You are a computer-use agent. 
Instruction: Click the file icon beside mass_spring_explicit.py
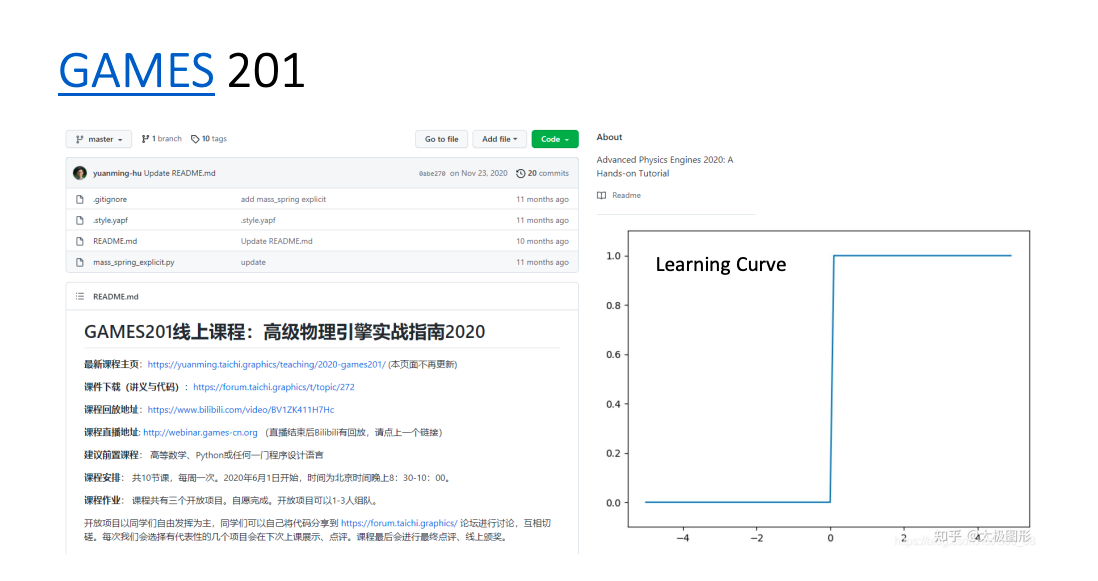click(80, 262)
